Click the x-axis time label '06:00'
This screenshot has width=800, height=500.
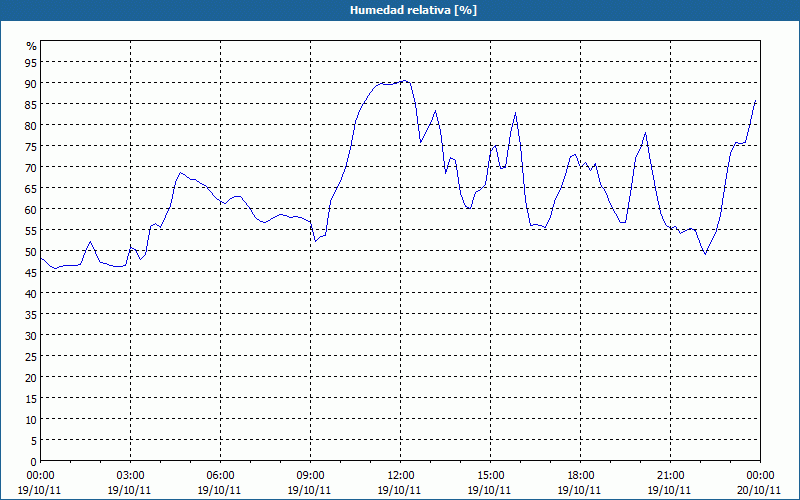pyautogui.click(x=220, y=476)
